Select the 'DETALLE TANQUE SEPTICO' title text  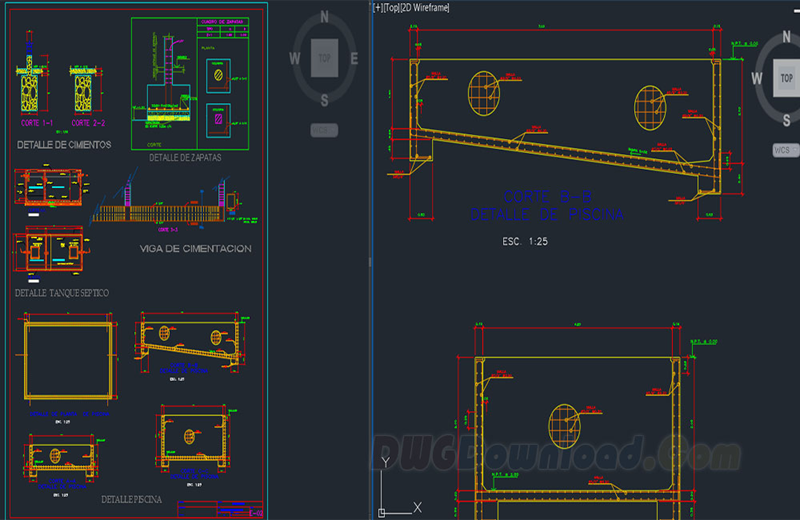click(62, 293)
